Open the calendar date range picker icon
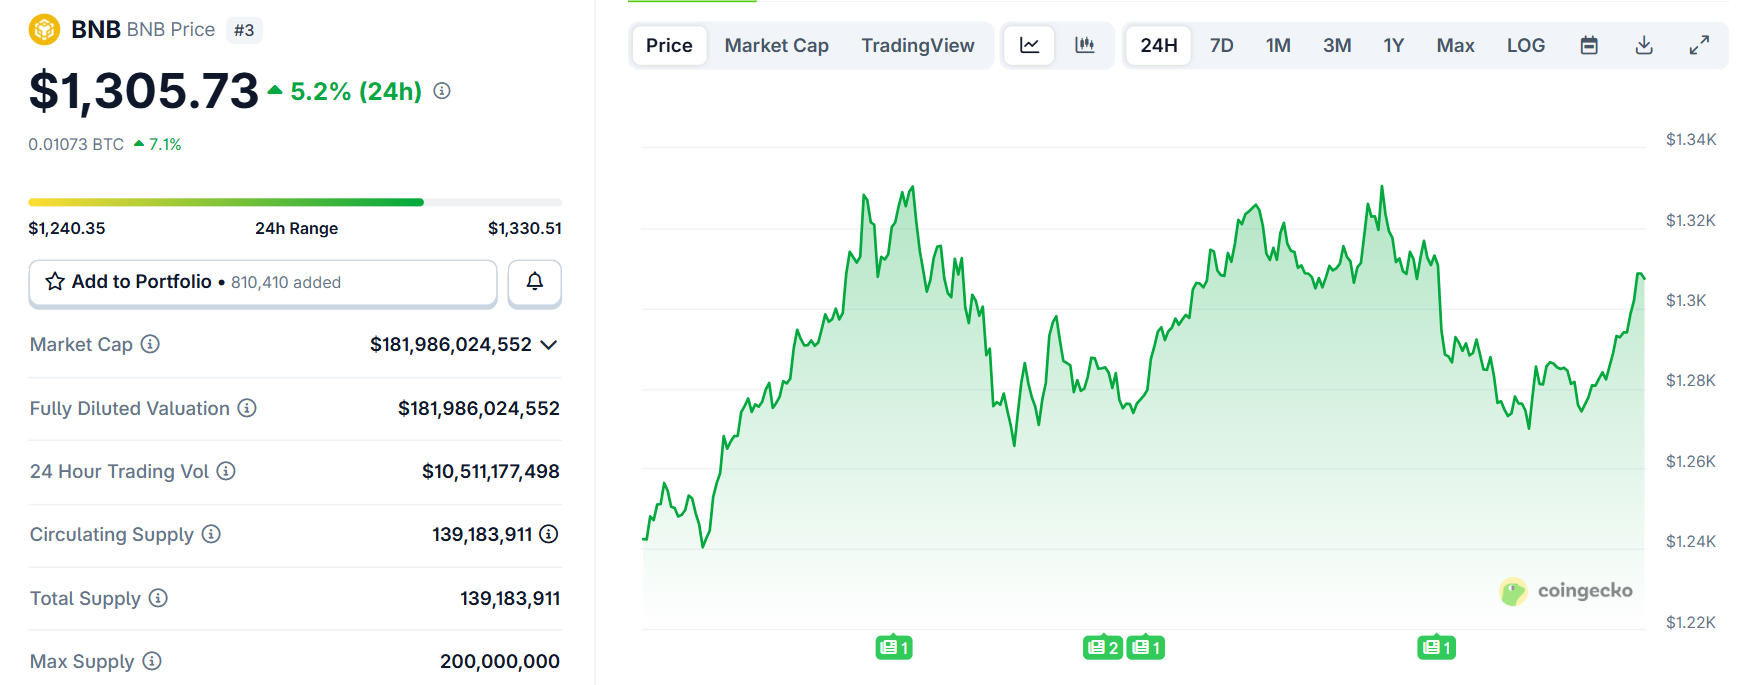Image resolution: width=1745 pixels, height=685 pixels. (1589, 45)
